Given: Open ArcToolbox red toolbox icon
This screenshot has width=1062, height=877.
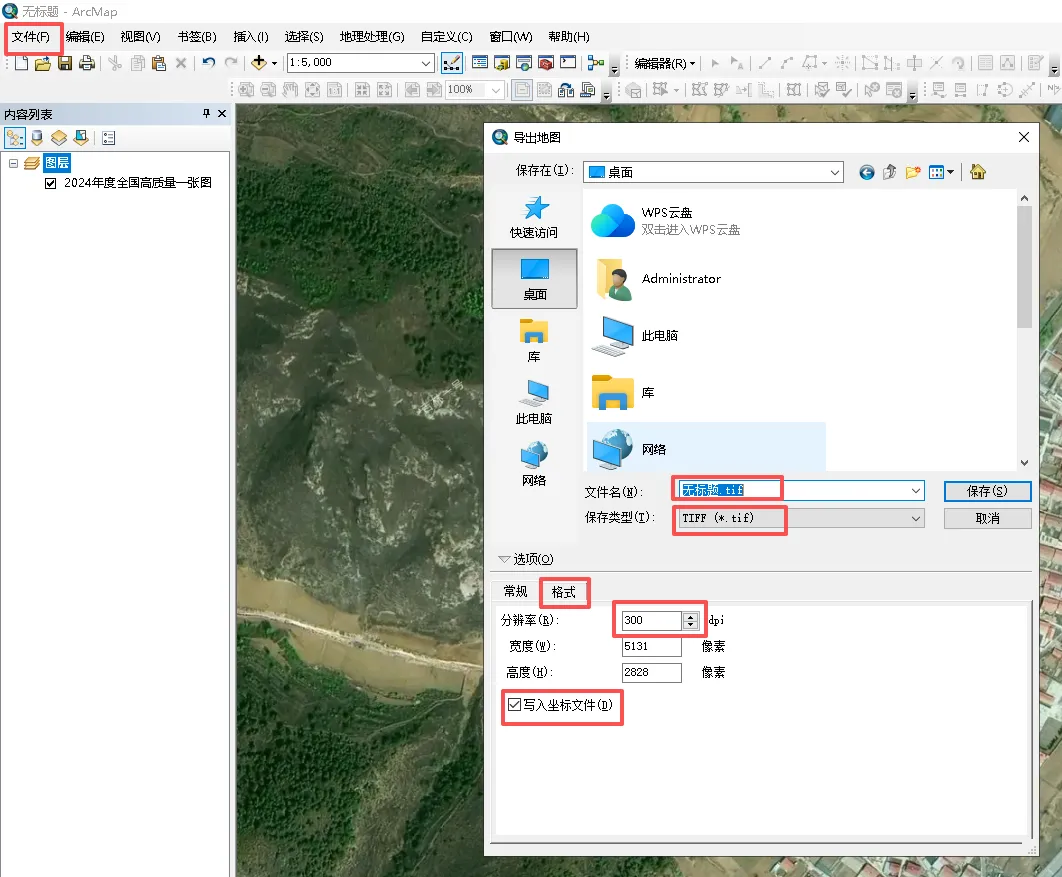Looking at the screenshot, I should click(546, 63).
